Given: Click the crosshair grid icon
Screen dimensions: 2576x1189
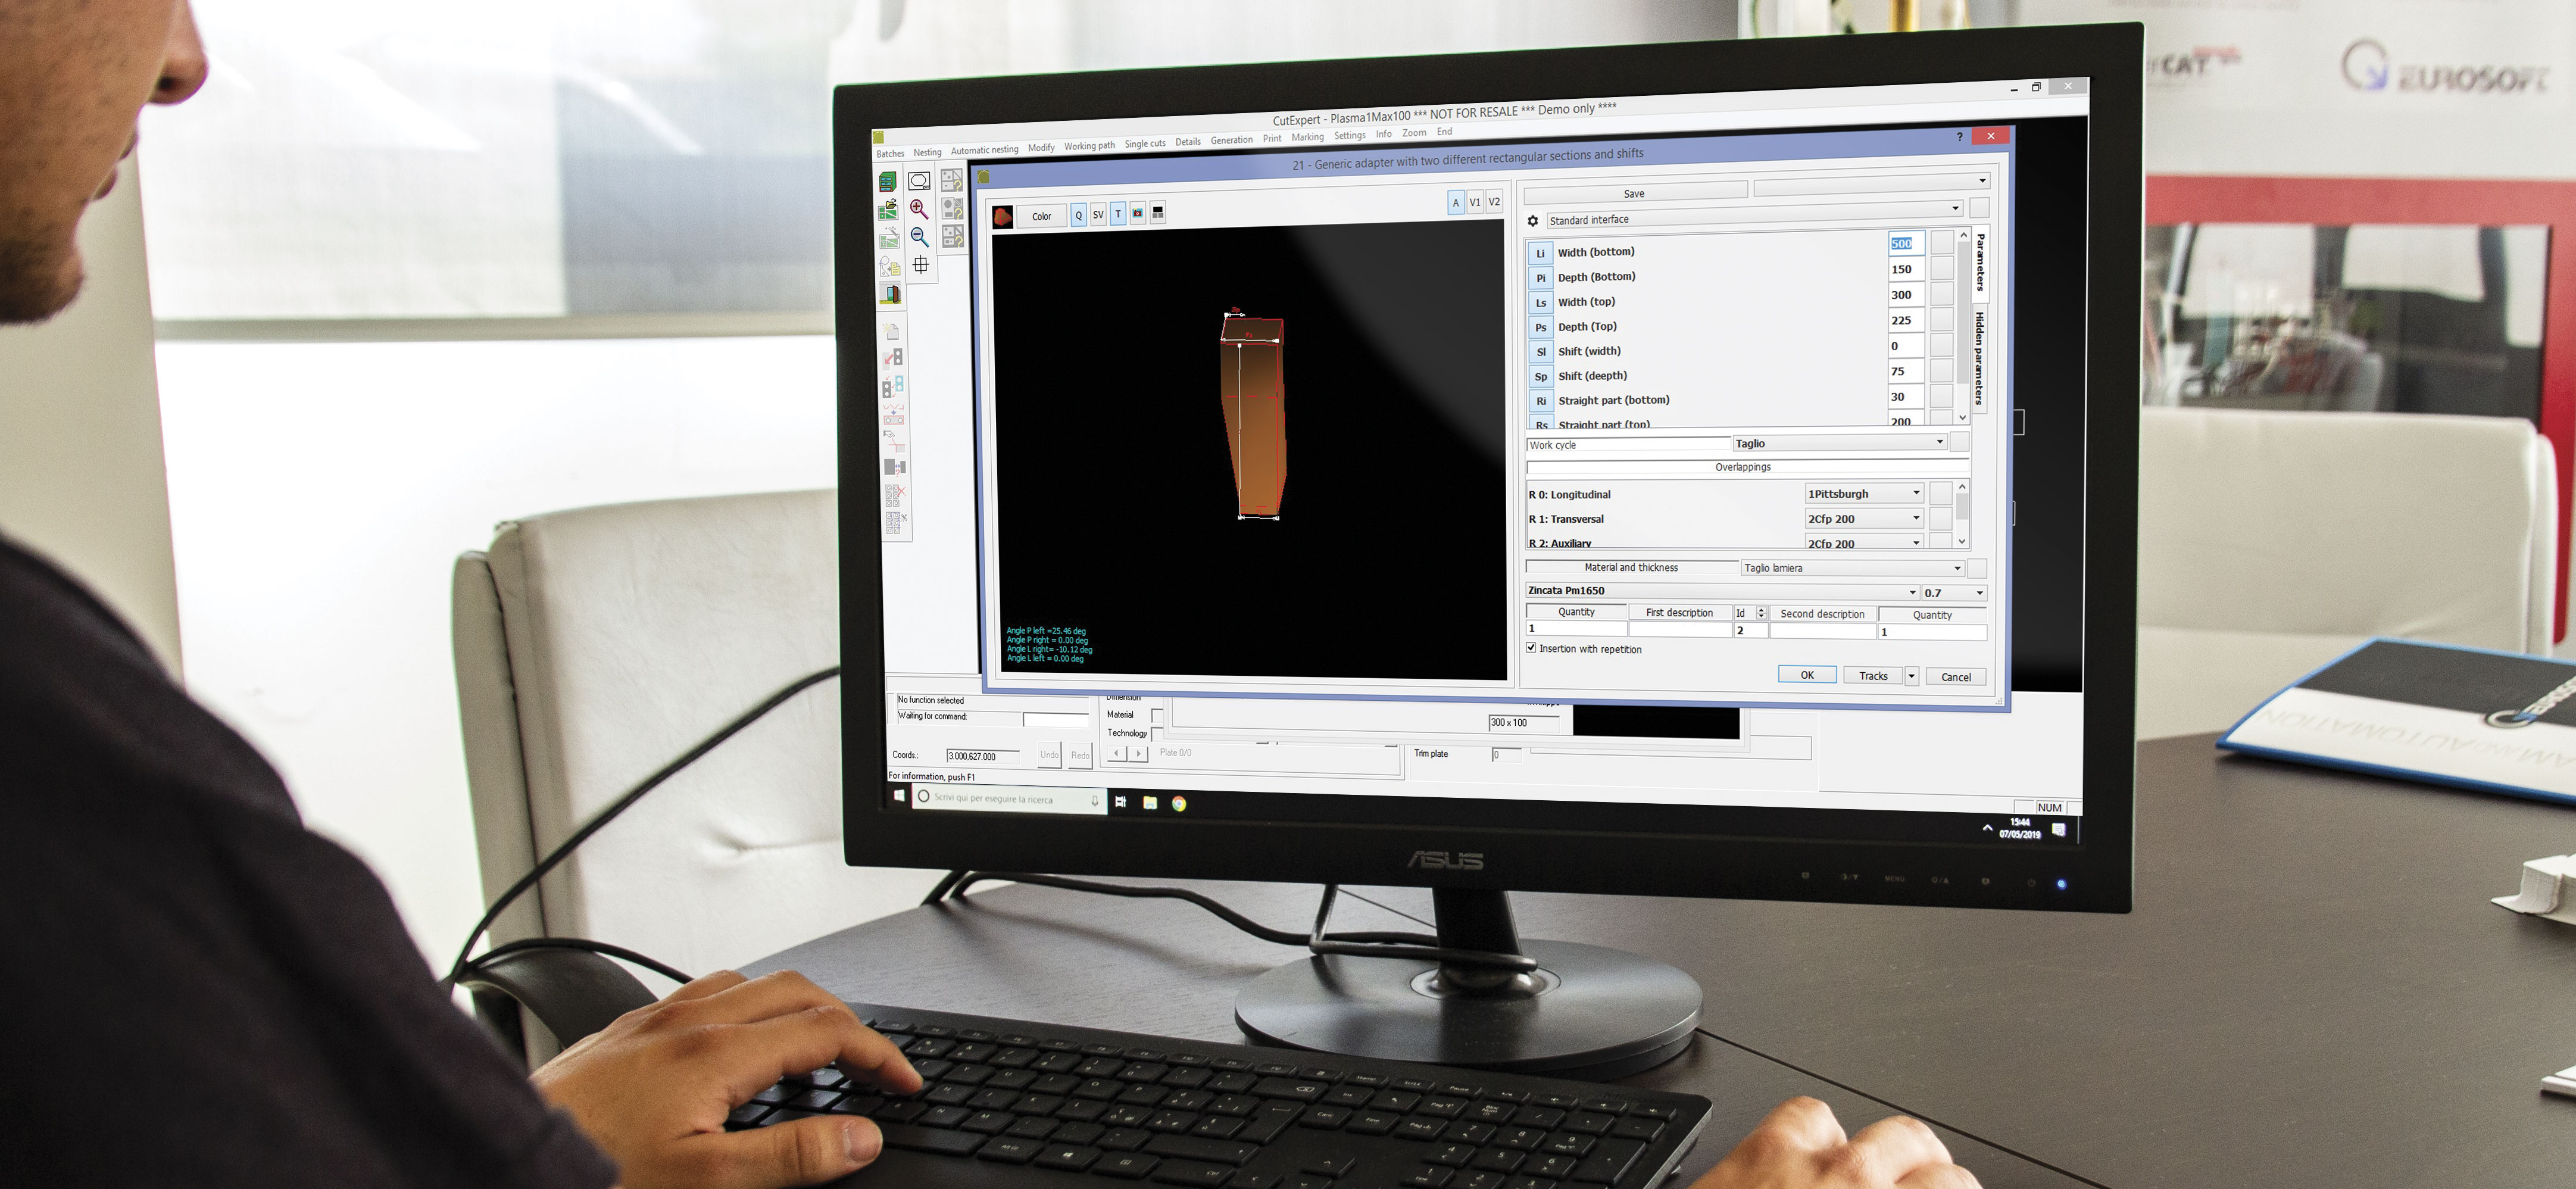Looking at the screenshot, I should coord(921,265).
